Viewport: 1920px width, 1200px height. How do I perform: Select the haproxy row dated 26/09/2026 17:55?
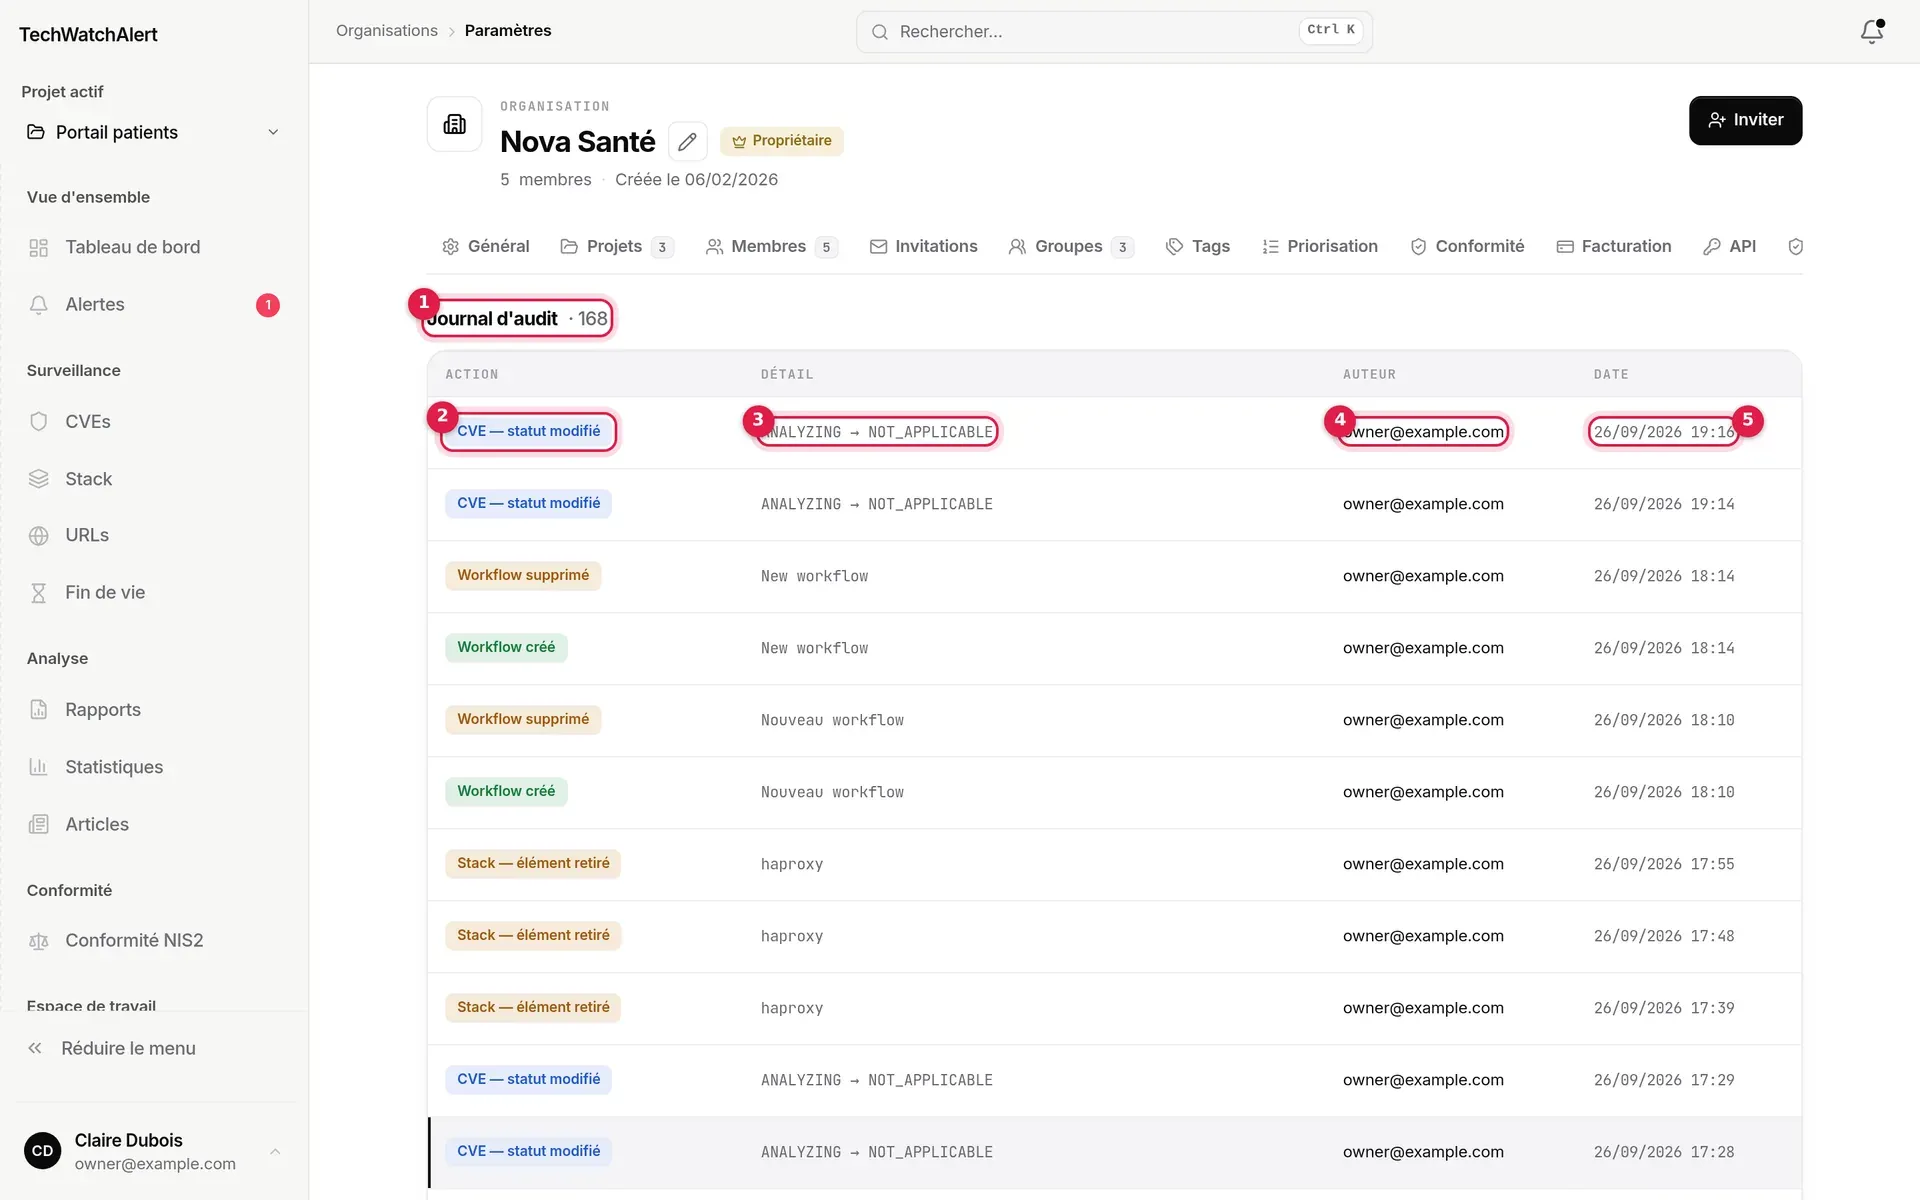coord(1114,864)
